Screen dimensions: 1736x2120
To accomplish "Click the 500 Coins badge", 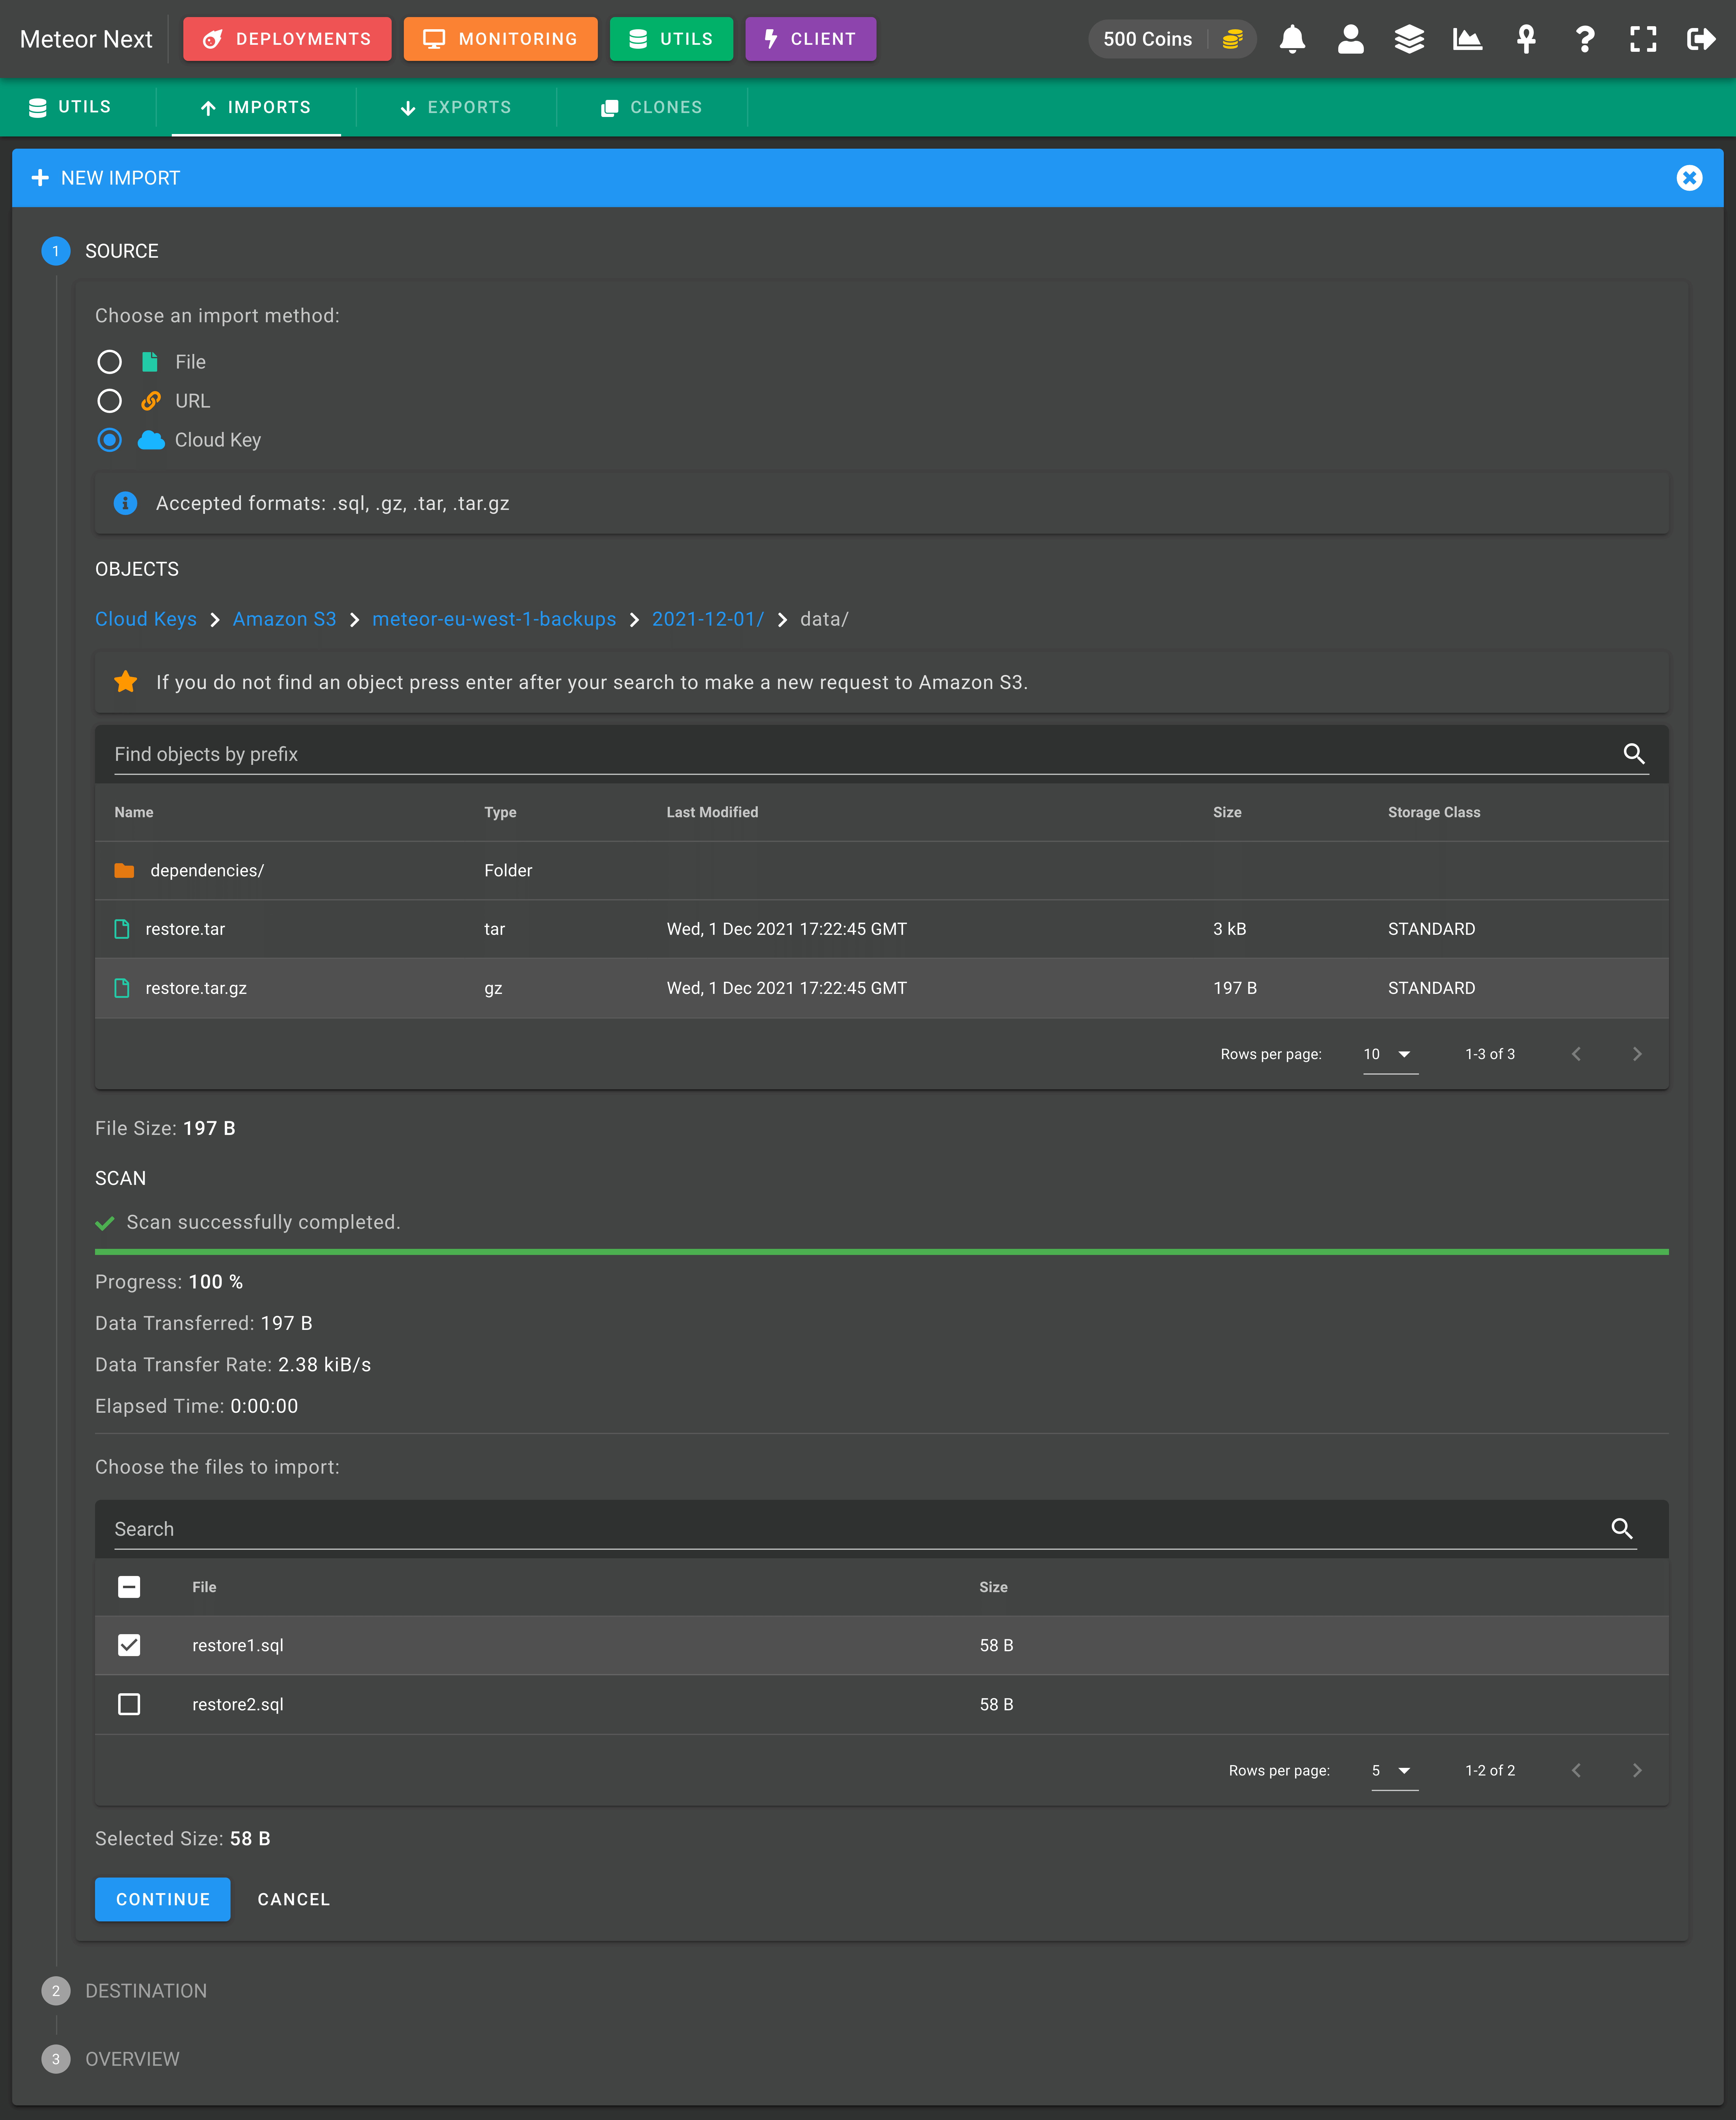I will (1172, 39).
